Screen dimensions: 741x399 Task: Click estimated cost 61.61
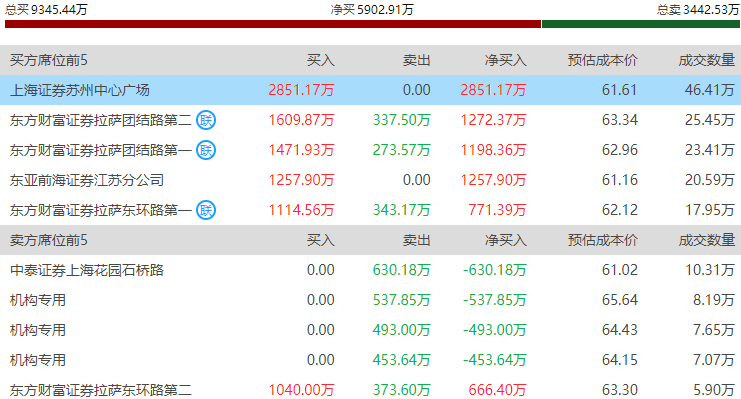click(x=620, y=90)
